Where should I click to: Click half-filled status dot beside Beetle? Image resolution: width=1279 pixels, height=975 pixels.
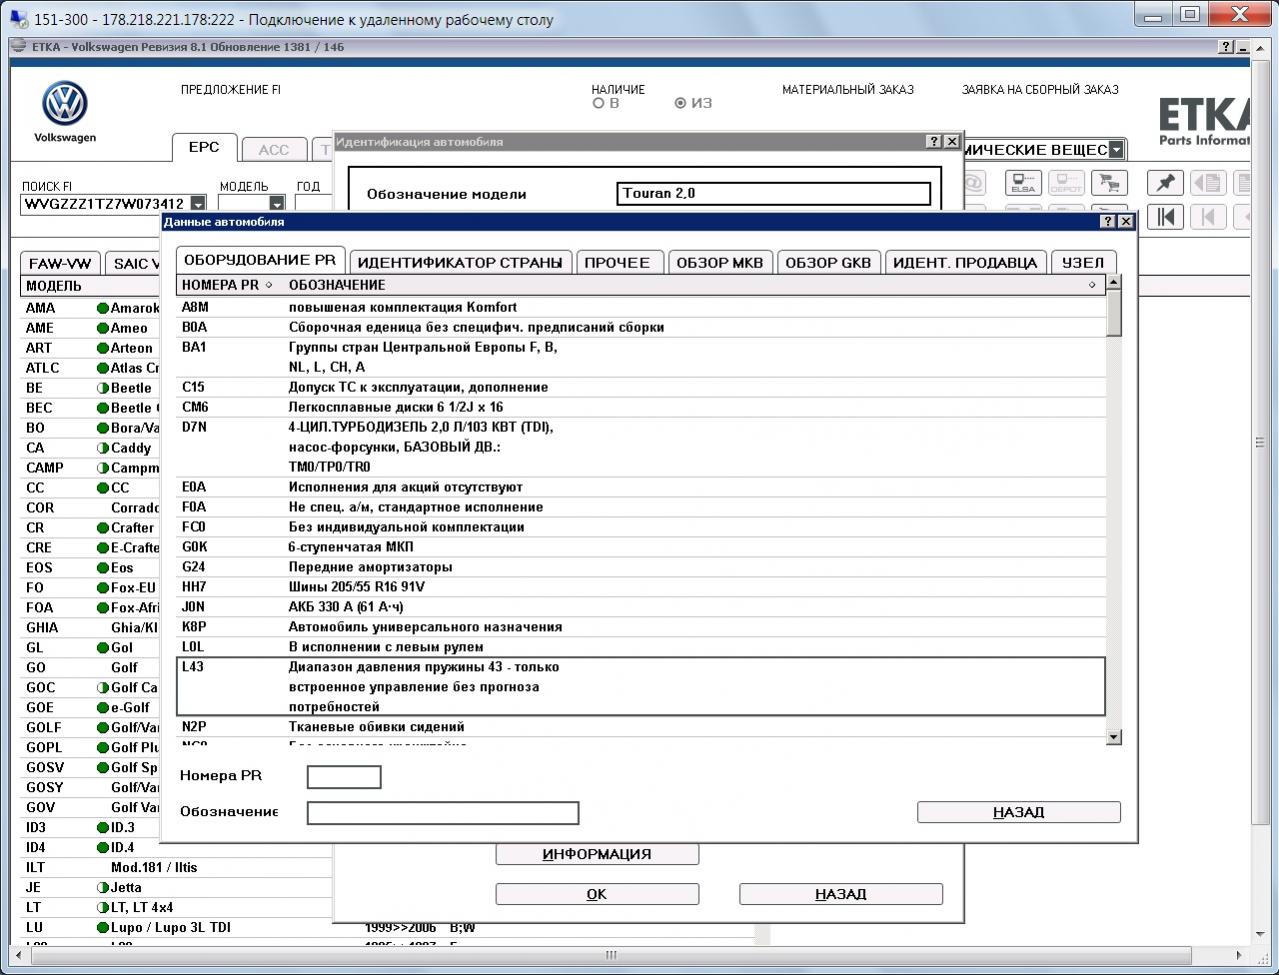click(102, 388)
